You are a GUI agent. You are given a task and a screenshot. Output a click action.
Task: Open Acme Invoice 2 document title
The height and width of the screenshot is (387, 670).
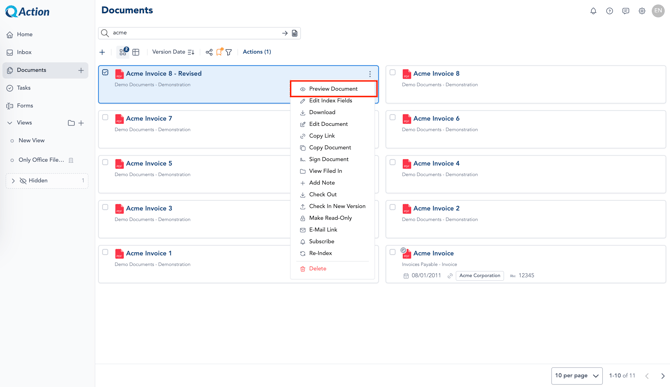[436, 208]
